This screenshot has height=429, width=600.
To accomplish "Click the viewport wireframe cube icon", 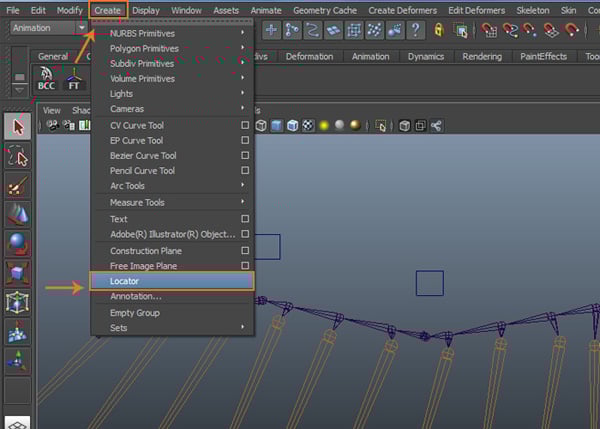I will tap(261, 126).
